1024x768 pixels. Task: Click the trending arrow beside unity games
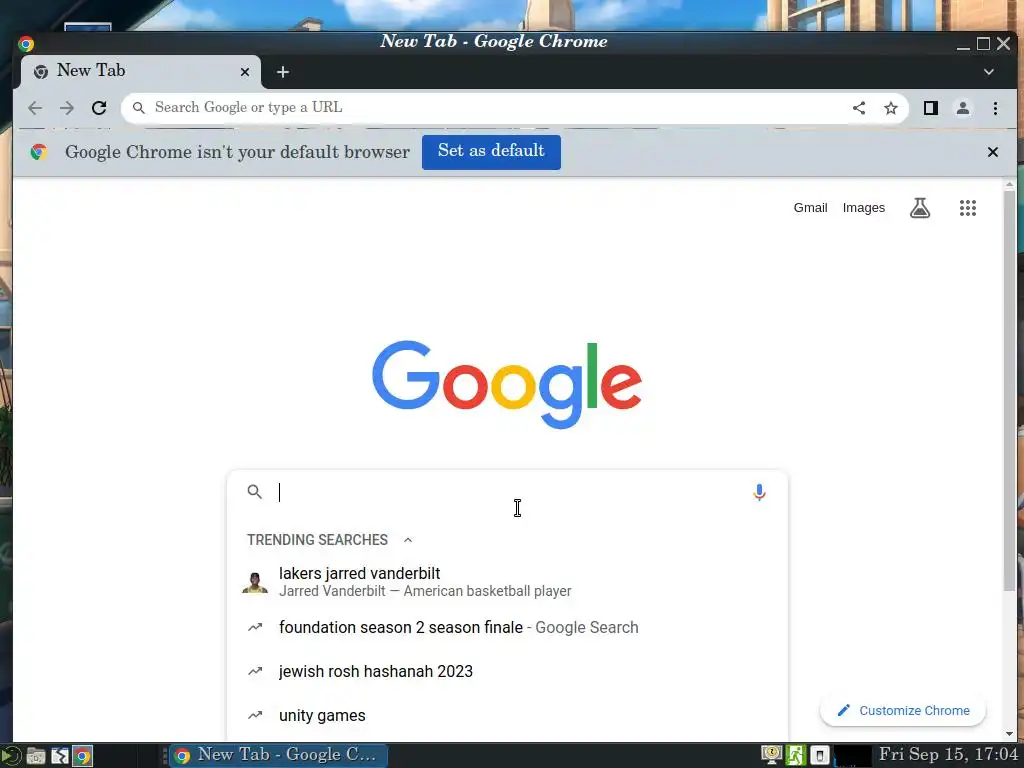coord(255,716)
